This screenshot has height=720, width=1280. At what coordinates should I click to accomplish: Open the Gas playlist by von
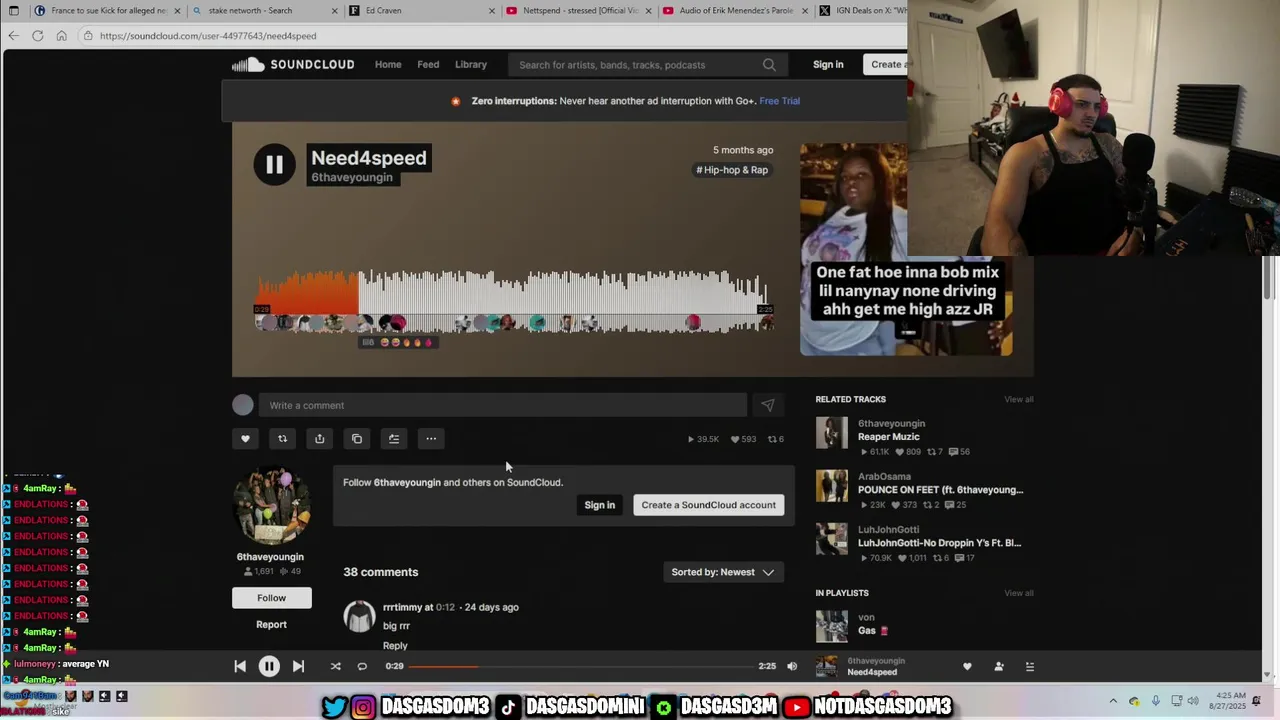pyautogui.click(x=872, y=631)
